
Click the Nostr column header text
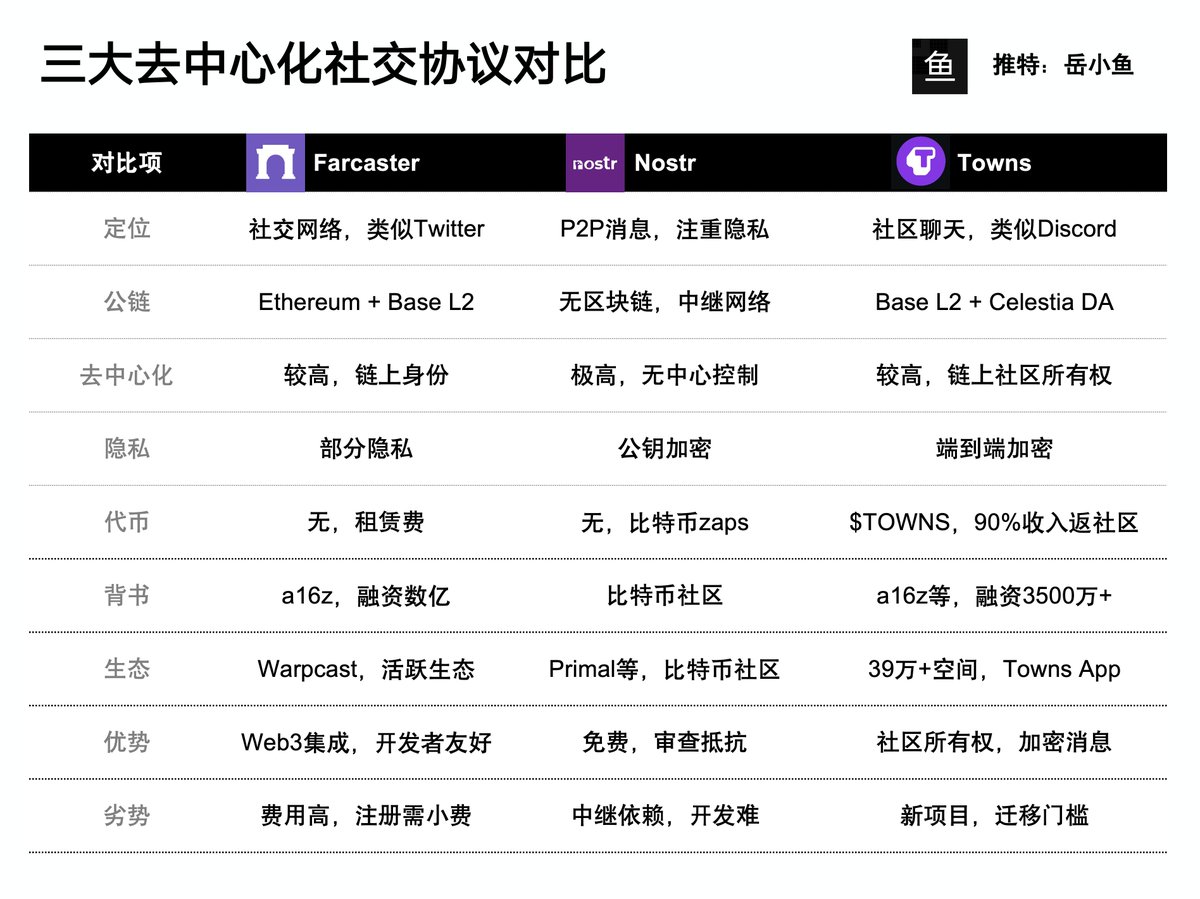click(x=665, y=163)
